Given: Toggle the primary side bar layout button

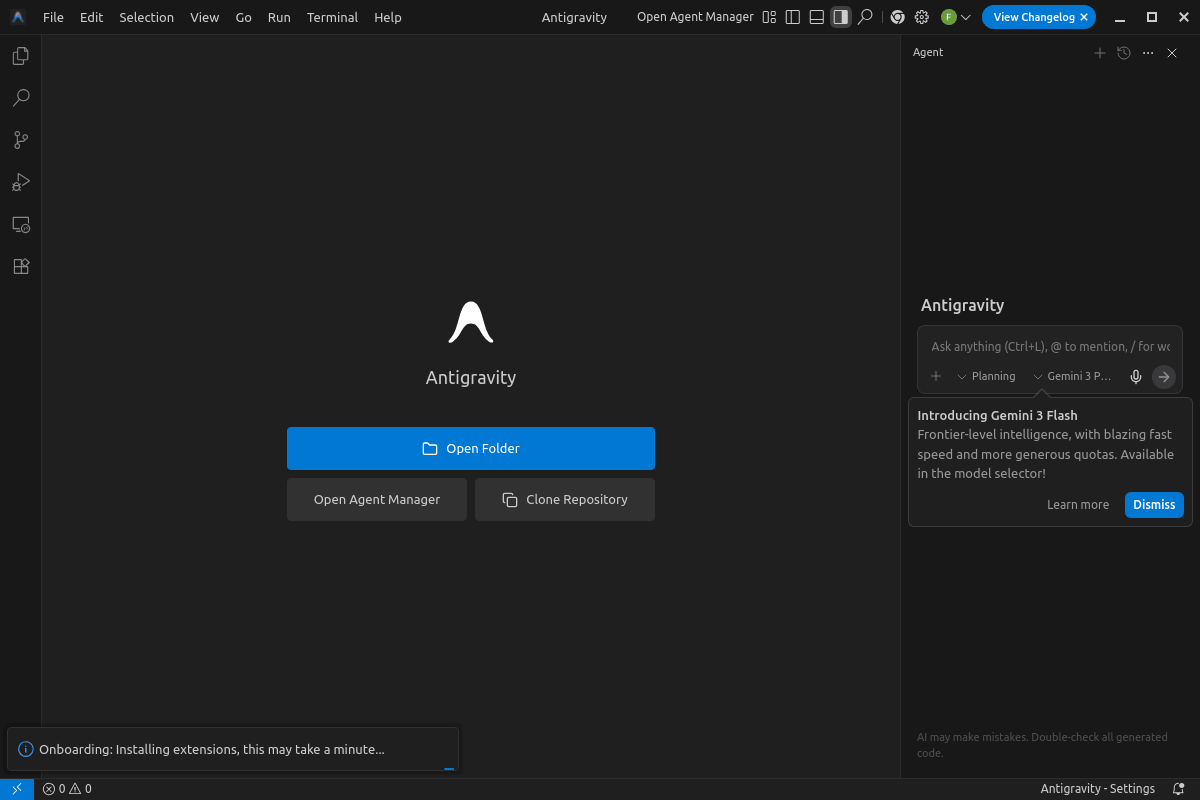Looking at the screenshot, I should coord(792,17).
